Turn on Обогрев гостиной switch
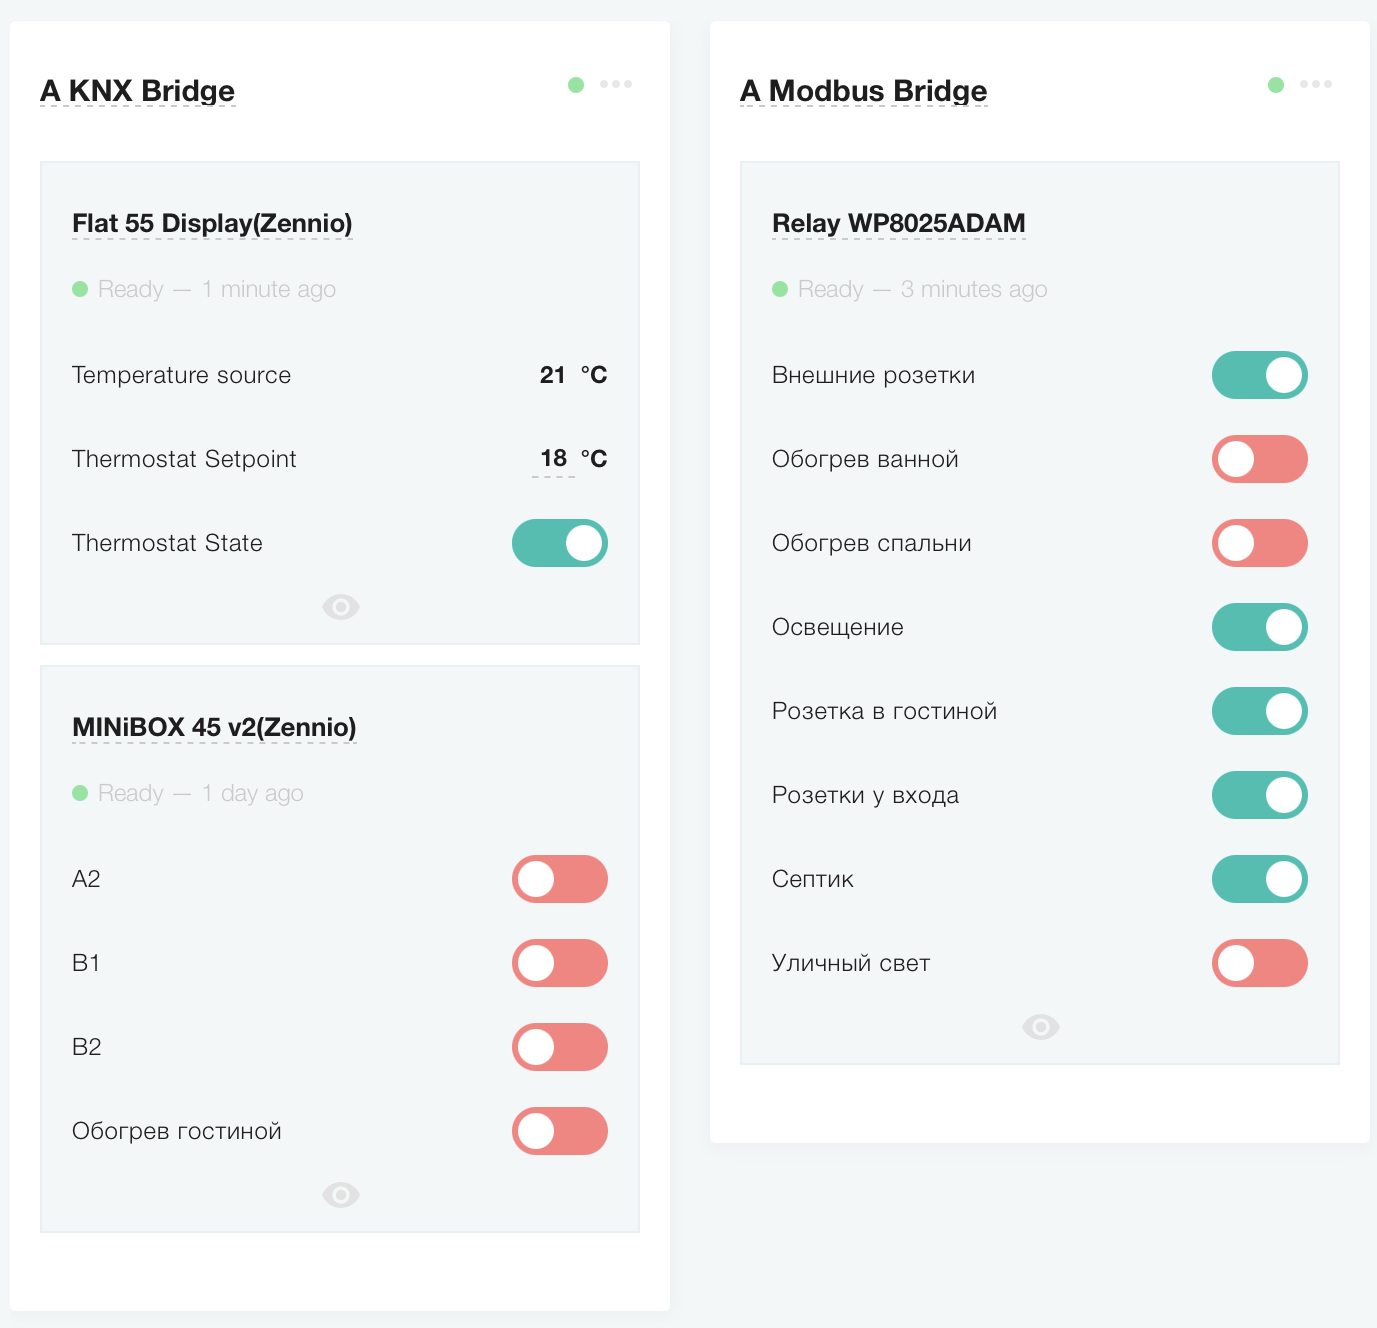 [560, 1131]
